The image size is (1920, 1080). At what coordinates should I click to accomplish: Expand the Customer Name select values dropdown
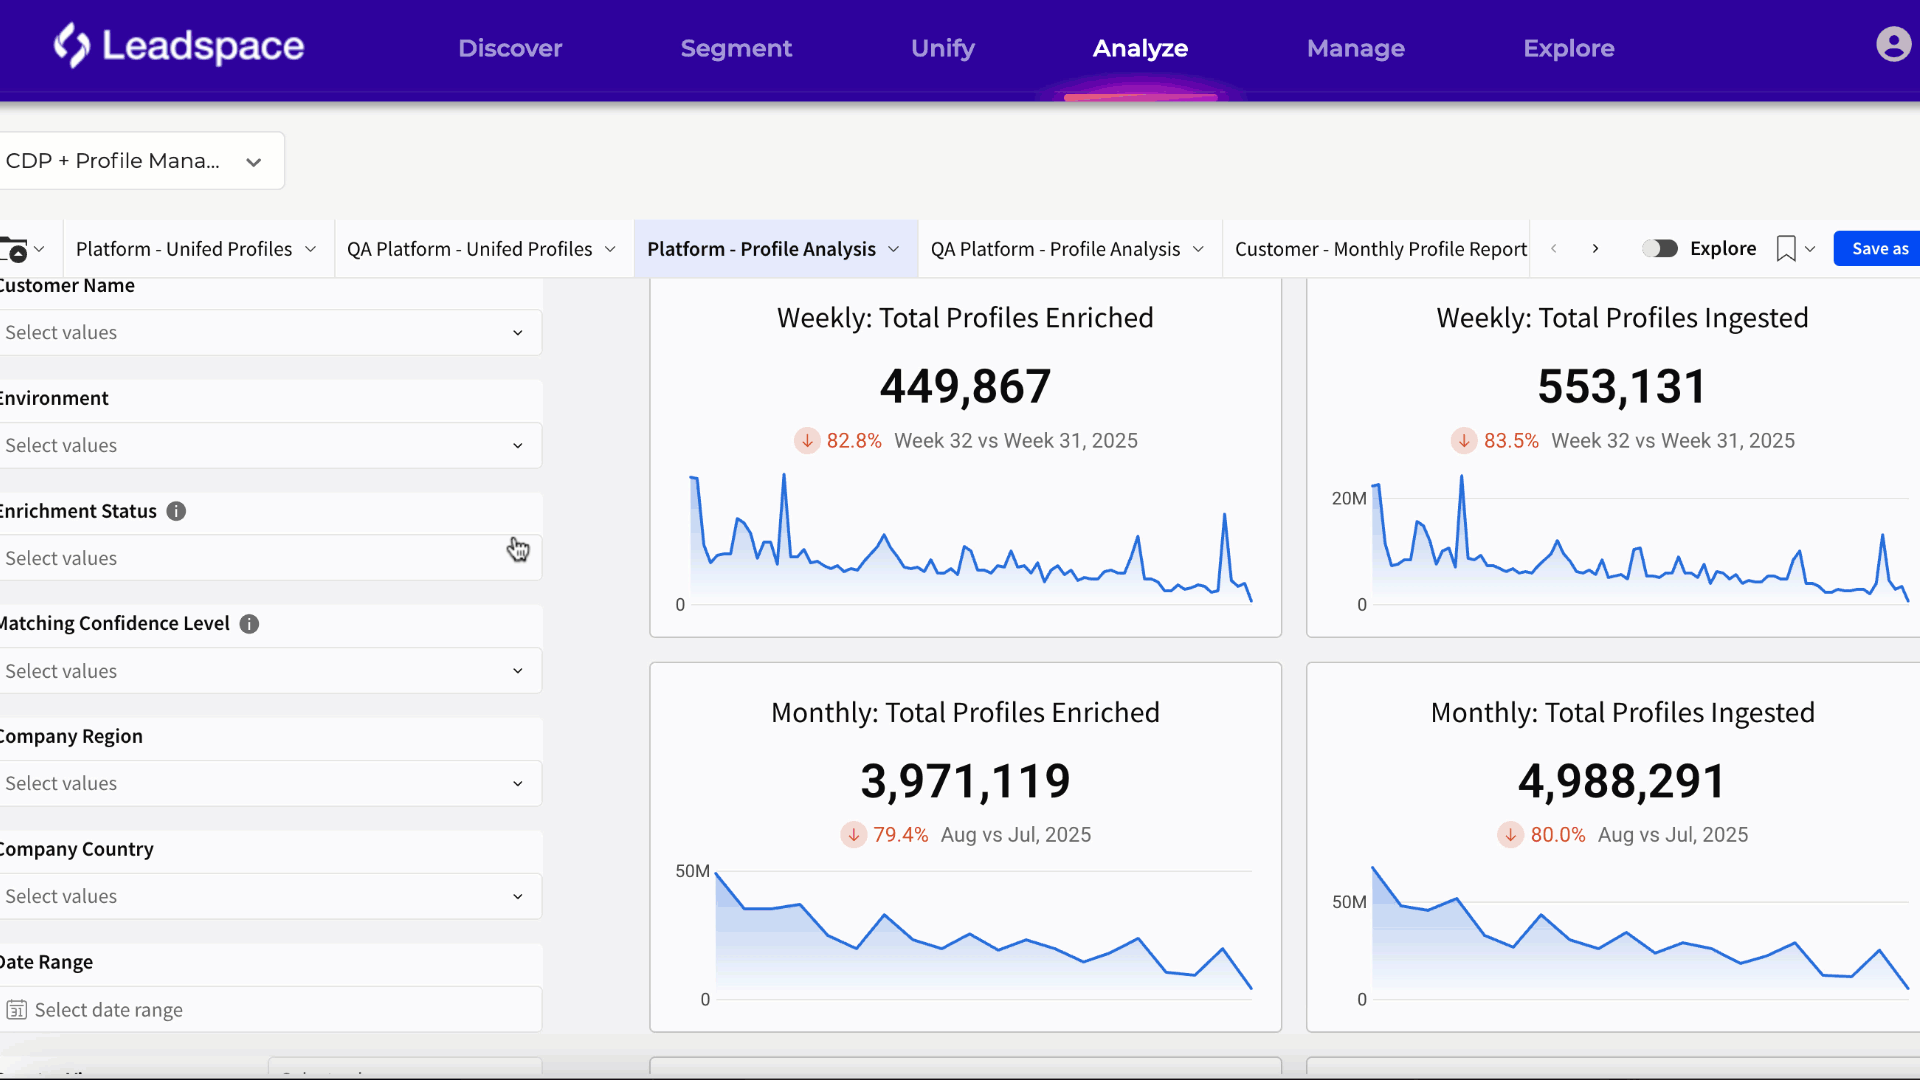click(270, 333)
